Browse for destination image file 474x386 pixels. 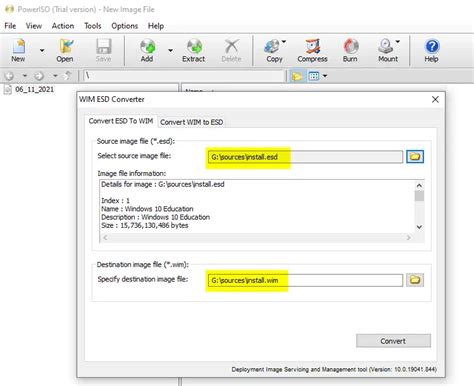[x=415, y=280]
